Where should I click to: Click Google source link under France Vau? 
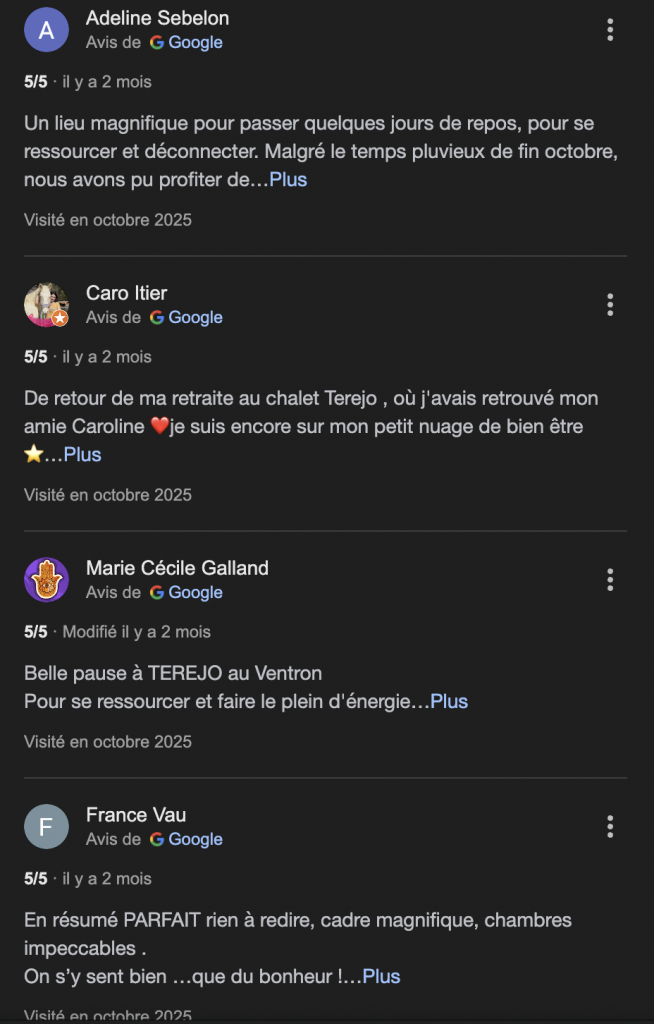pos(186,839)
